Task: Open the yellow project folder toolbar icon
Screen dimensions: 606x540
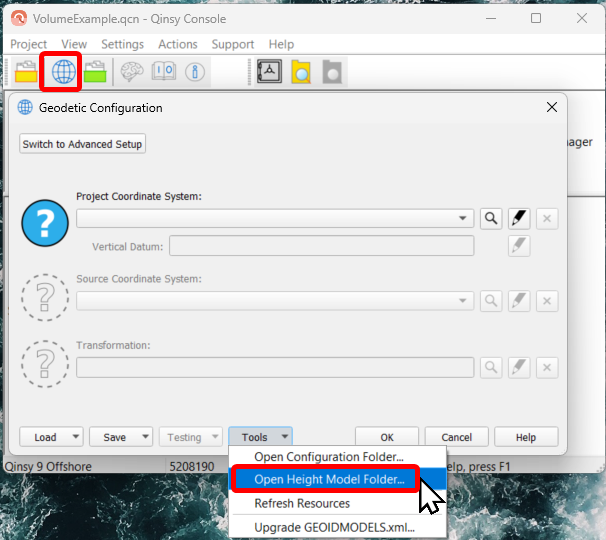Action: pyautogui.click(x=26, y=72)
